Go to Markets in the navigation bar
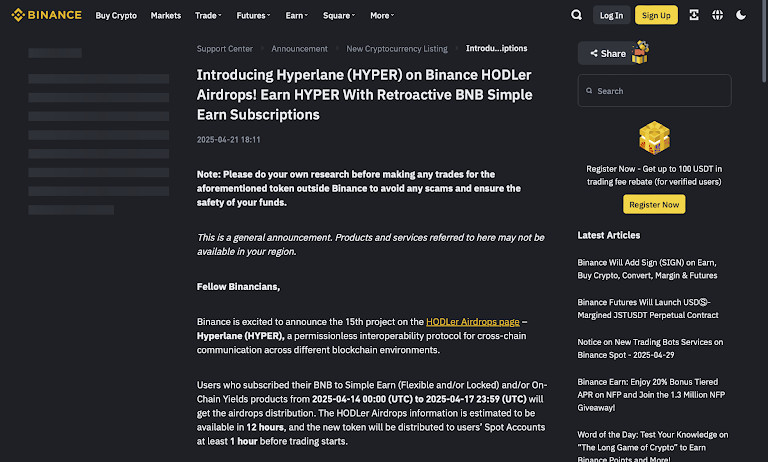This screenshot has width=768, height=462. tap(166, 15)
